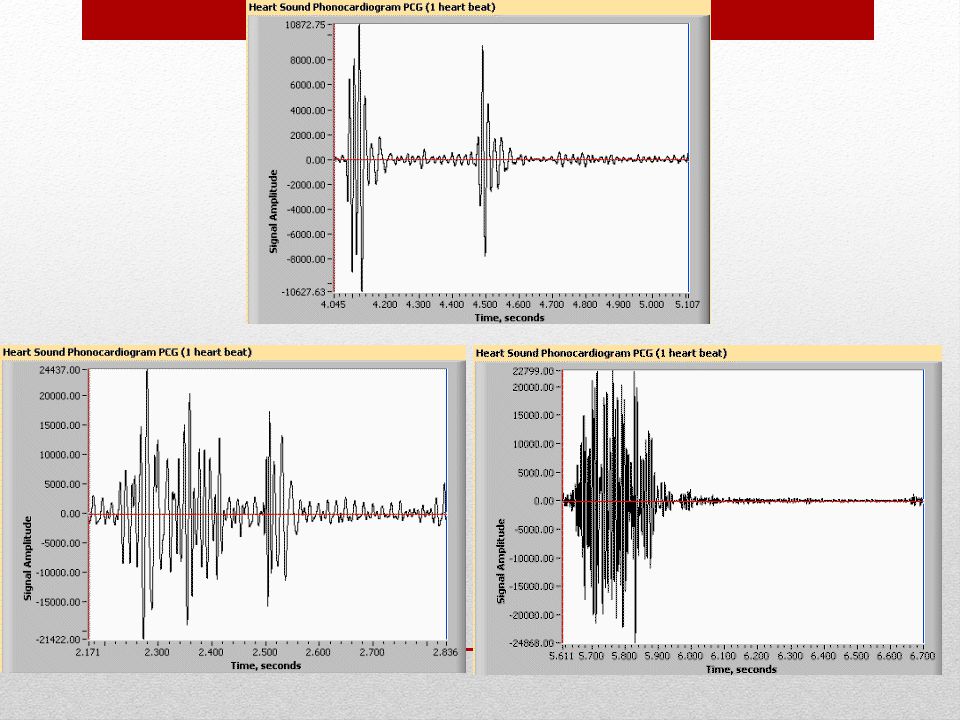Image resolution: width=960 pixels, height=720 pixels.
Task: Click the 6.400 time axis label
Action: pos(823,656)
